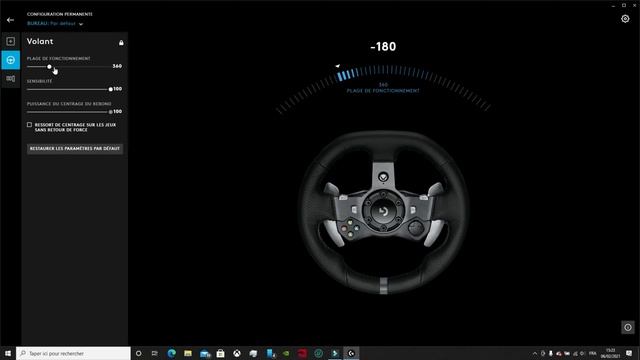Click the Volant lock icon
The height and width of the screenshot is (360, 640).
tap(121, 42)
